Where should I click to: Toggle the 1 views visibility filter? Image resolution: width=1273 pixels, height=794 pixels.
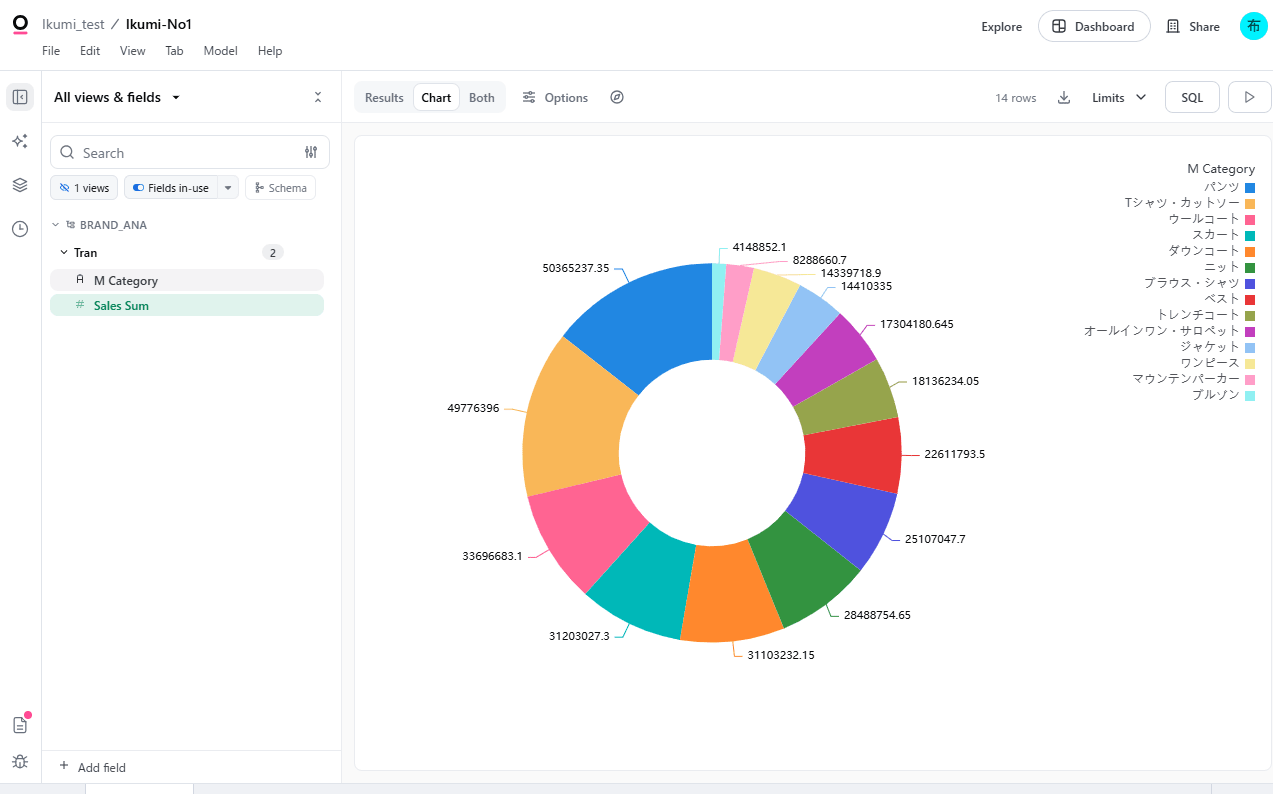click(x=84, y=188)
